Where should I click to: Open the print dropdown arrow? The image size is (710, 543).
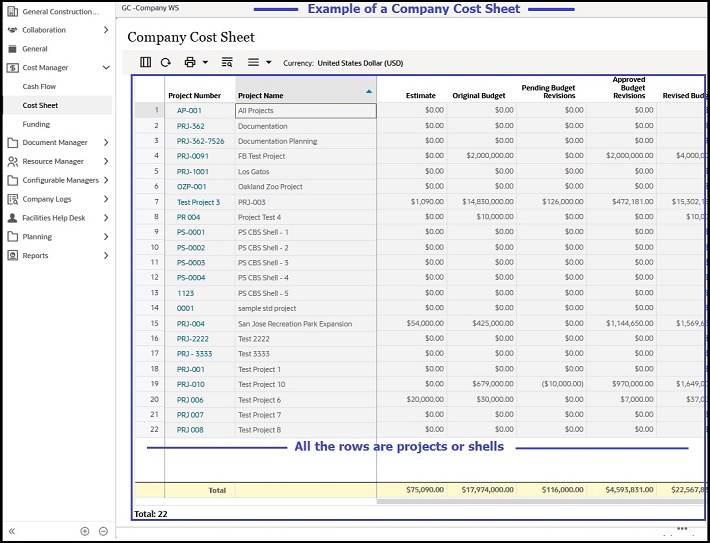pyautogui.click(x=205, y=62)
